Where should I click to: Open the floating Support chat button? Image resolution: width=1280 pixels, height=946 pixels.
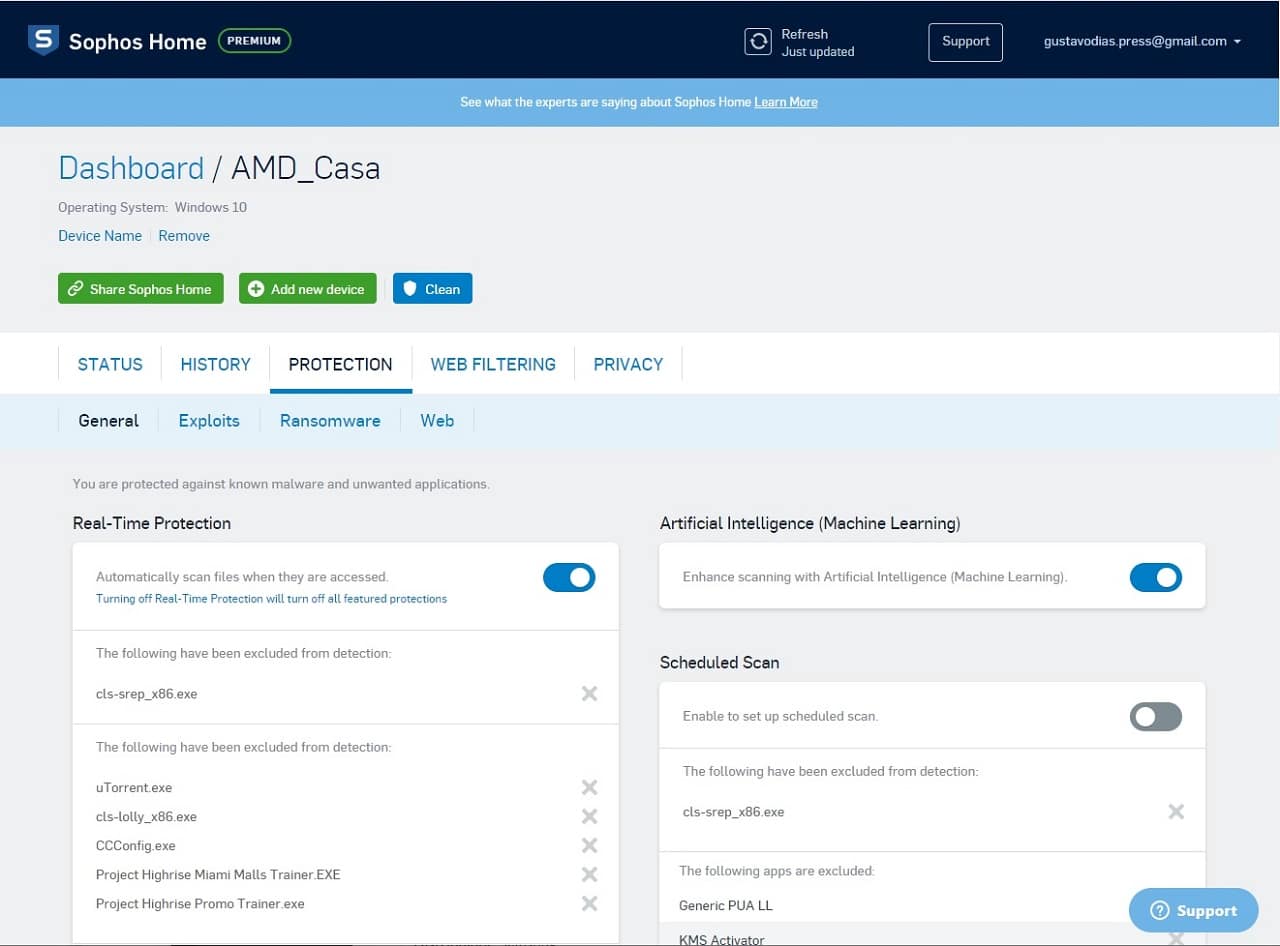pyautogui.click(x=1193, y=910)
